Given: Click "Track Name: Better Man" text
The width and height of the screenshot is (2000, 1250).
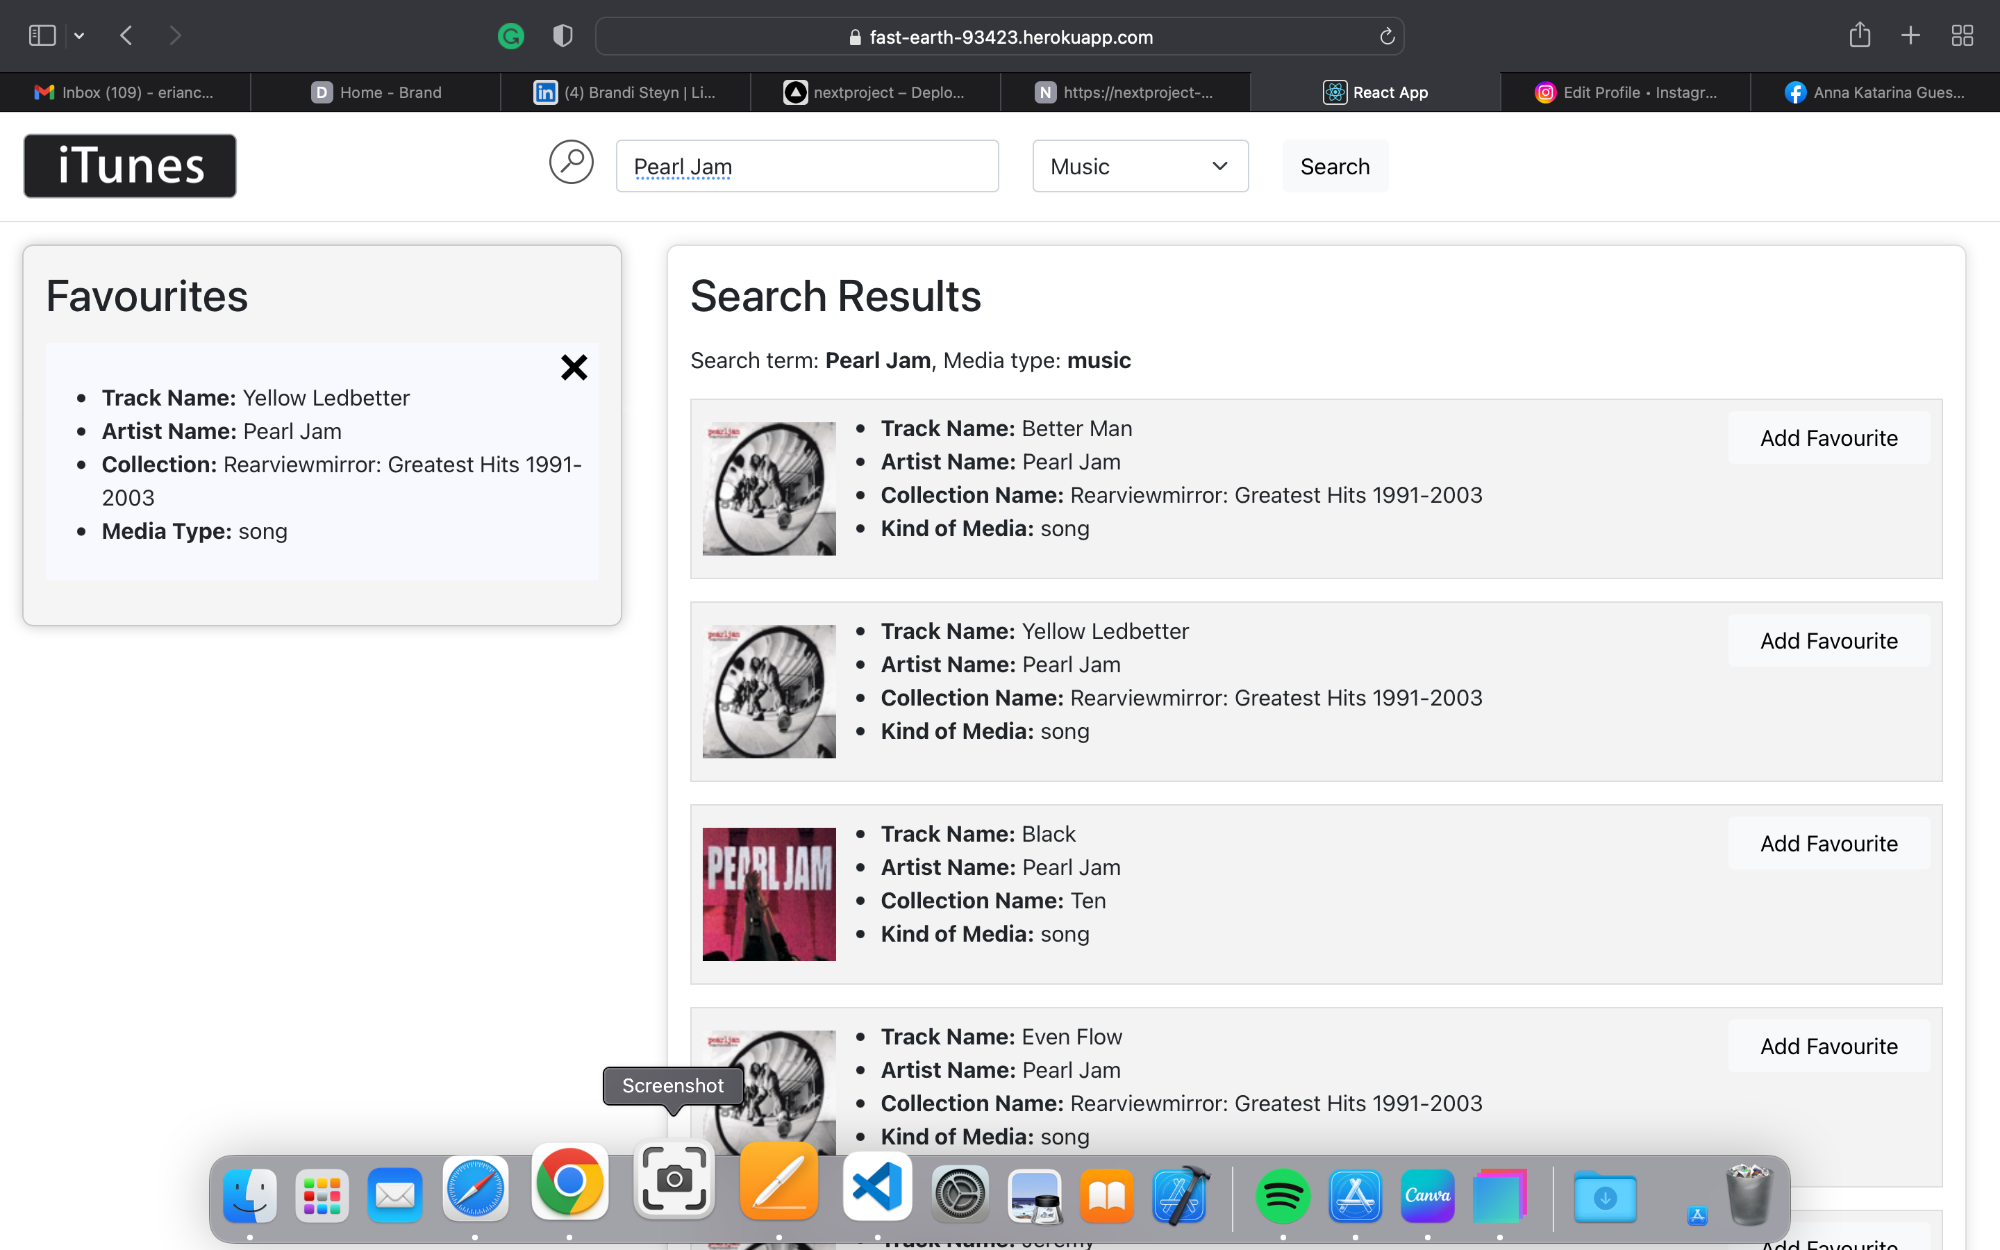Looking at the screenshot, I should coord(1006,428).
